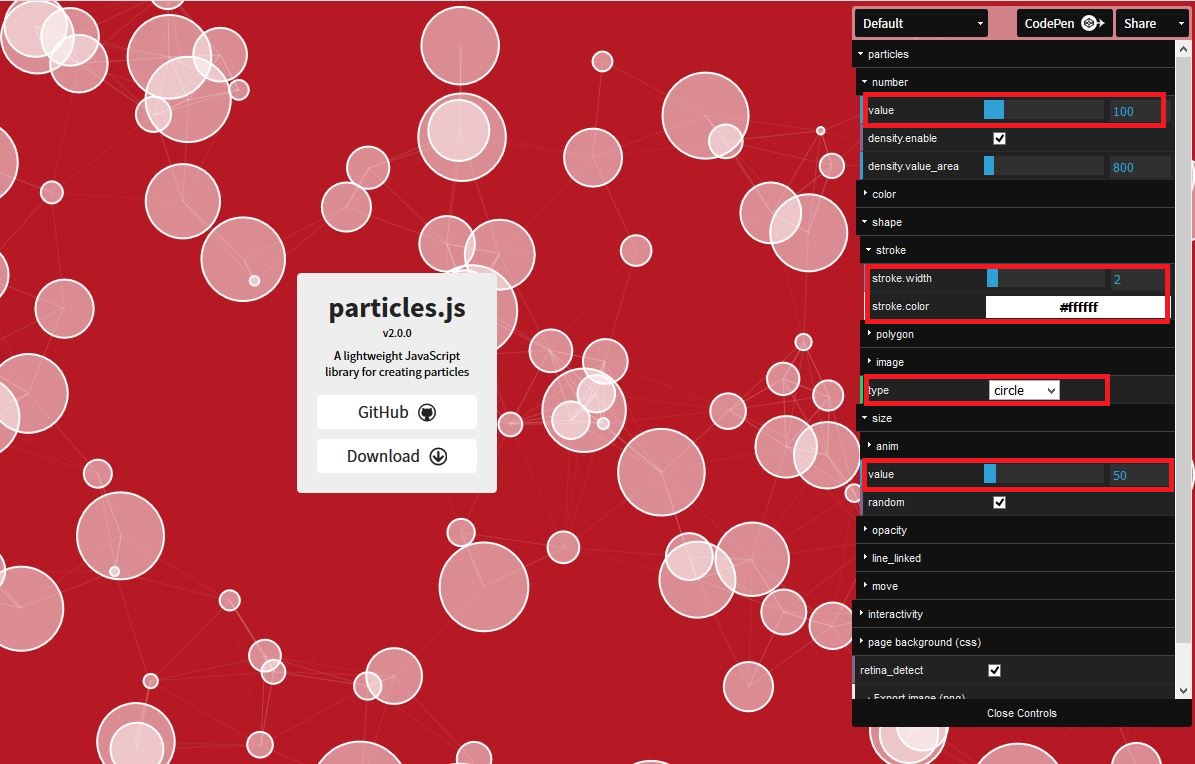Image resolution: width=1195 pixels, height=764 pixels.
Task: Expand the opacity folder
Action: point(1017,530)
